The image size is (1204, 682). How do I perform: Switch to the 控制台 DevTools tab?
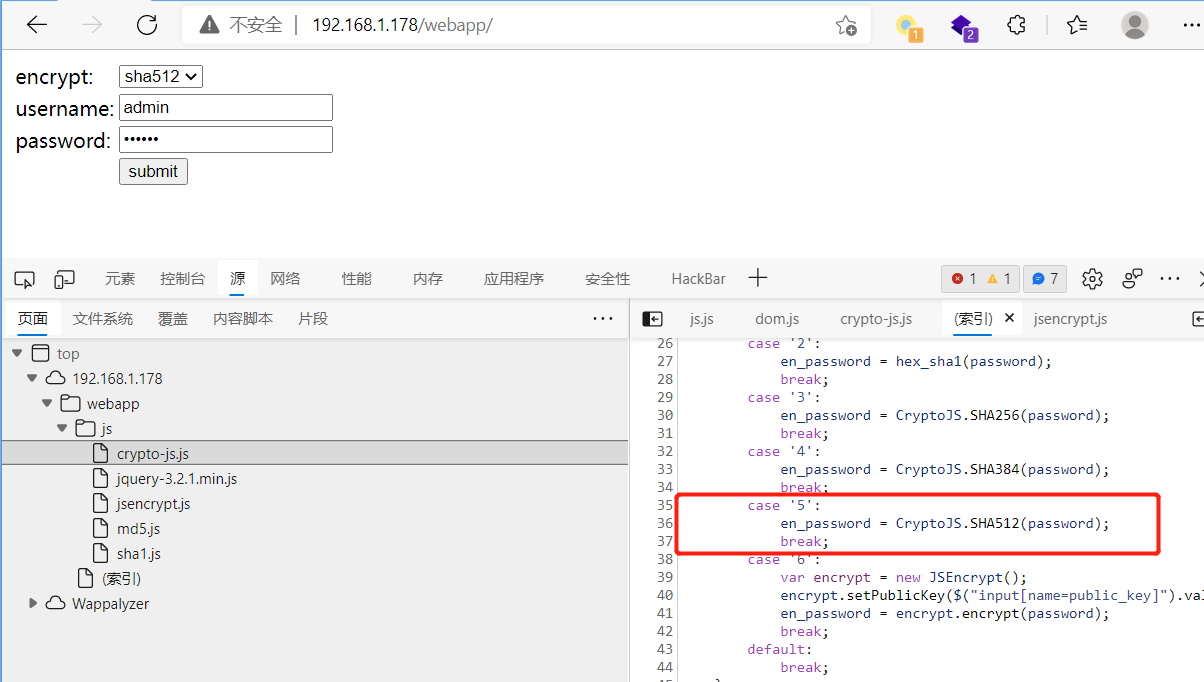pyautogui.click(x=182, y=279)
